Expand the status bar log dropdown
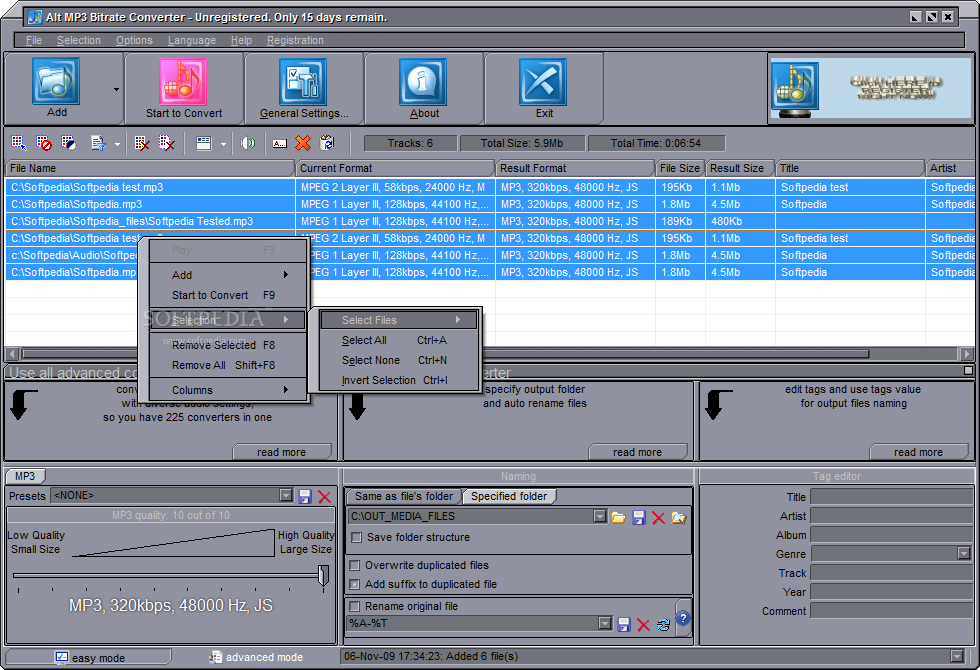This screenshot has width=980, height=670. click(x=957, y=656)
